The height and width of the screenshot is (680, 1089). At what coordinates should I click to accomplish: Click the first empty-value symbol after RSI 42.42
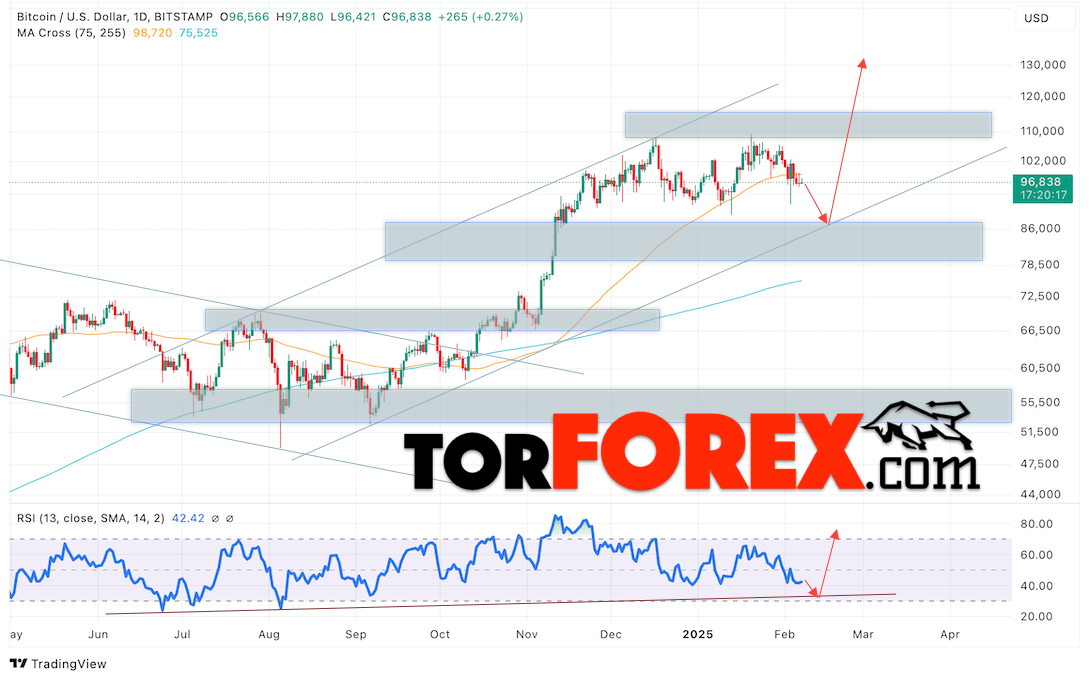pyautogui.click(x=216, y=518)
